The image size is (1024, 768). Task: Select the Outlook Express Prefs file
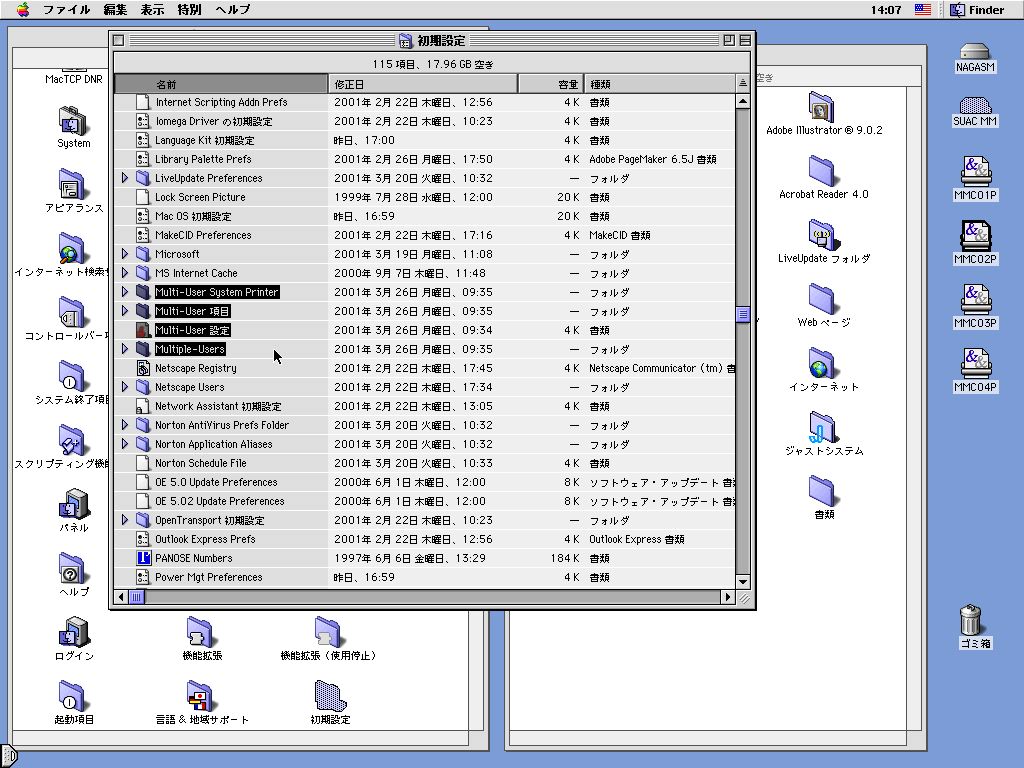205,539
